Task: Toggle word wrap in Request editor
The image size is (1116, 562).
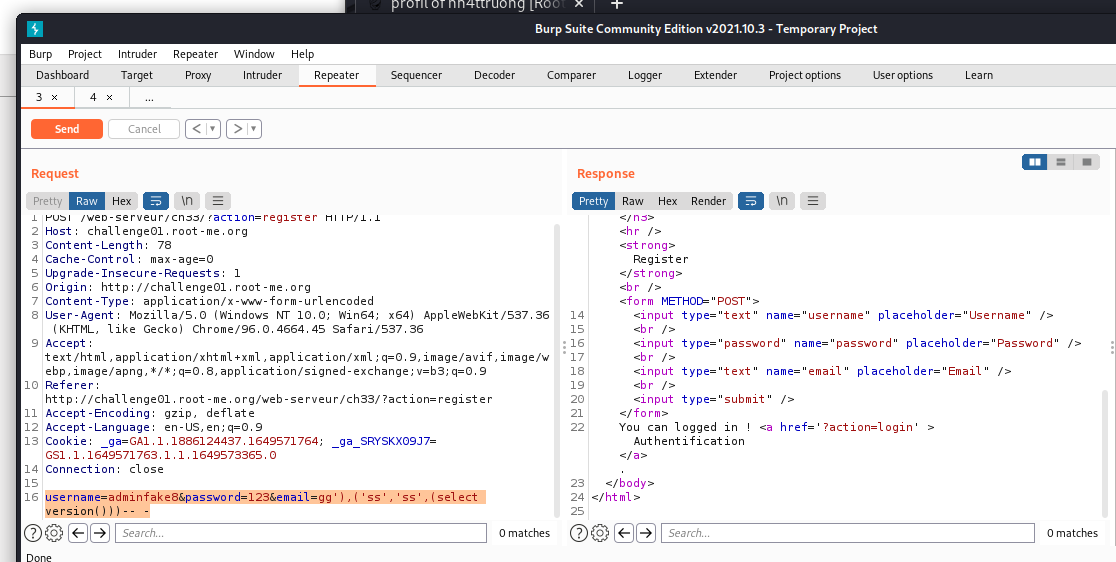Action: 156,201
